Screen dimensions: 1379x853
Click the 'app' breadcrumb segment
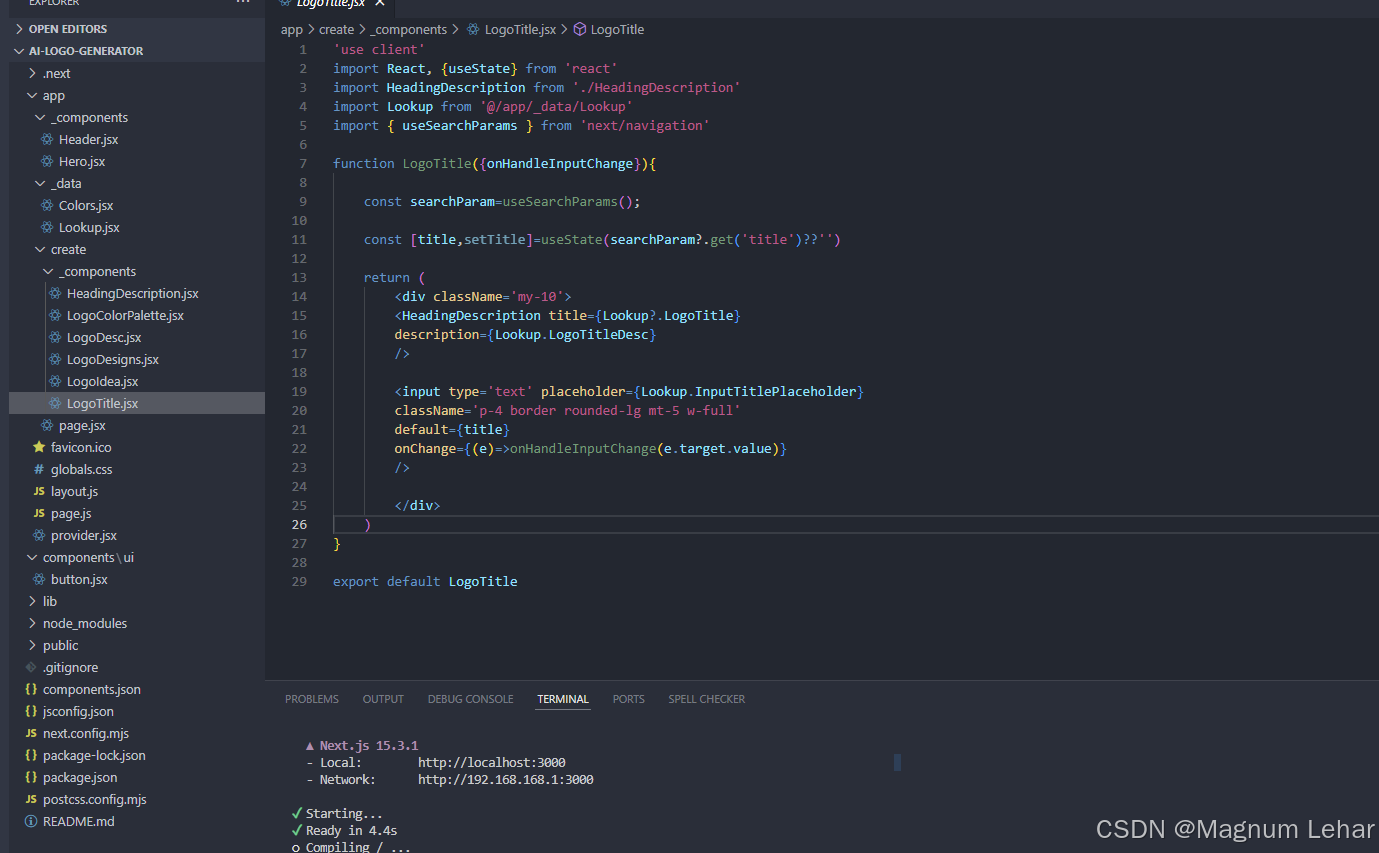[292, 29]
